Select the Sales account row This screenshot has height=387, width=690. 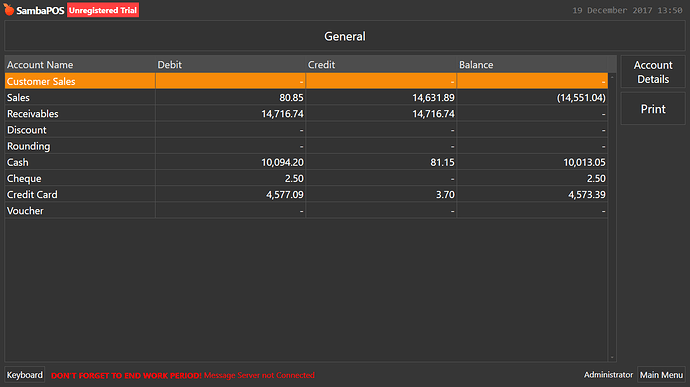(306, 97)
